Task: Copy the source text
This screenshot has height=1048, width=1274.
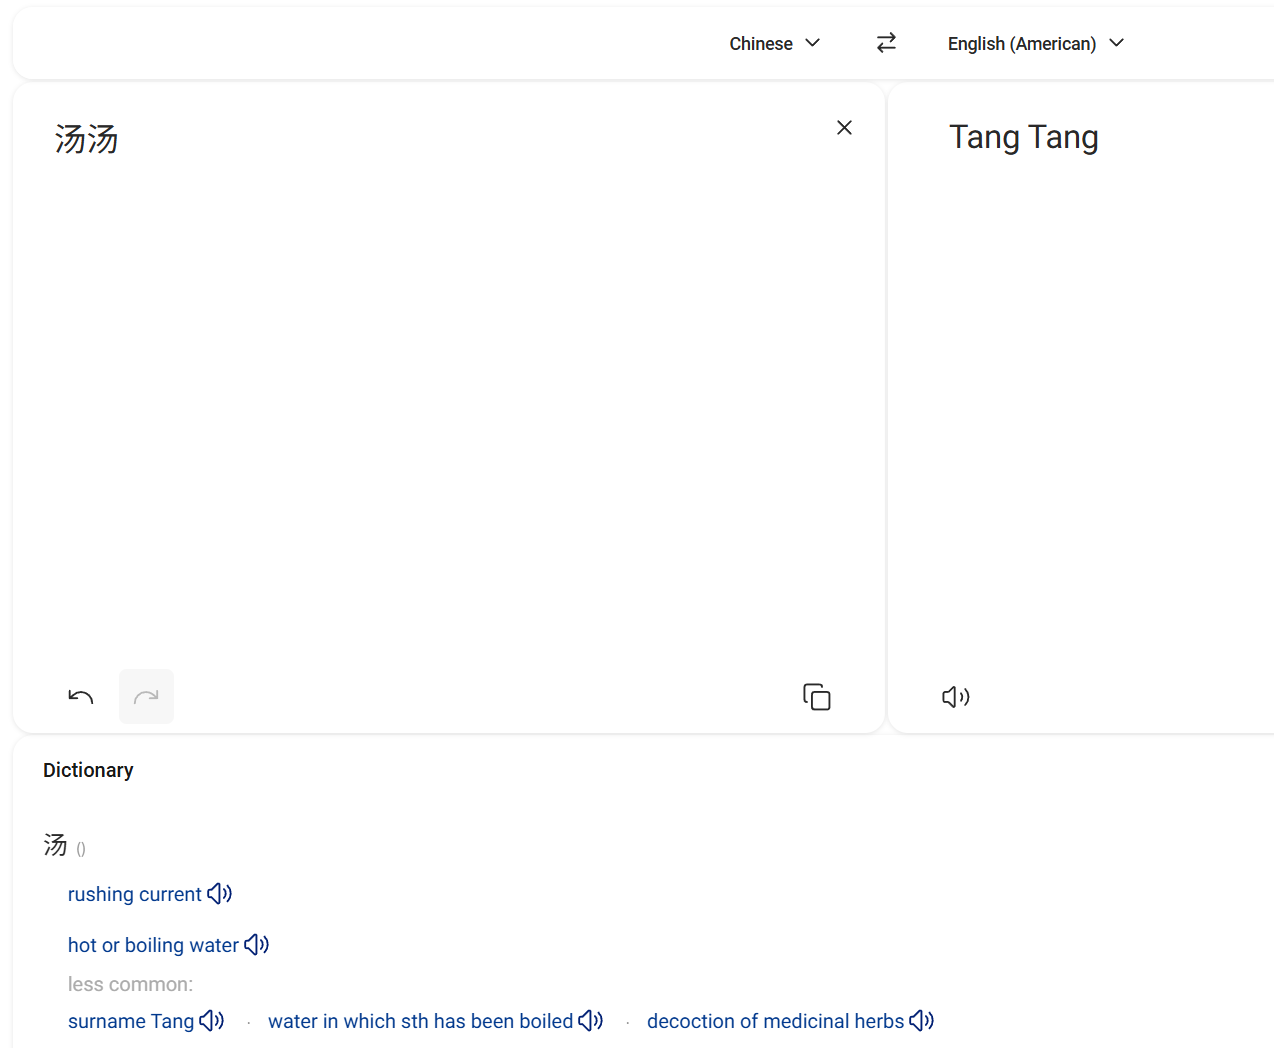Action: coord(817,697)
